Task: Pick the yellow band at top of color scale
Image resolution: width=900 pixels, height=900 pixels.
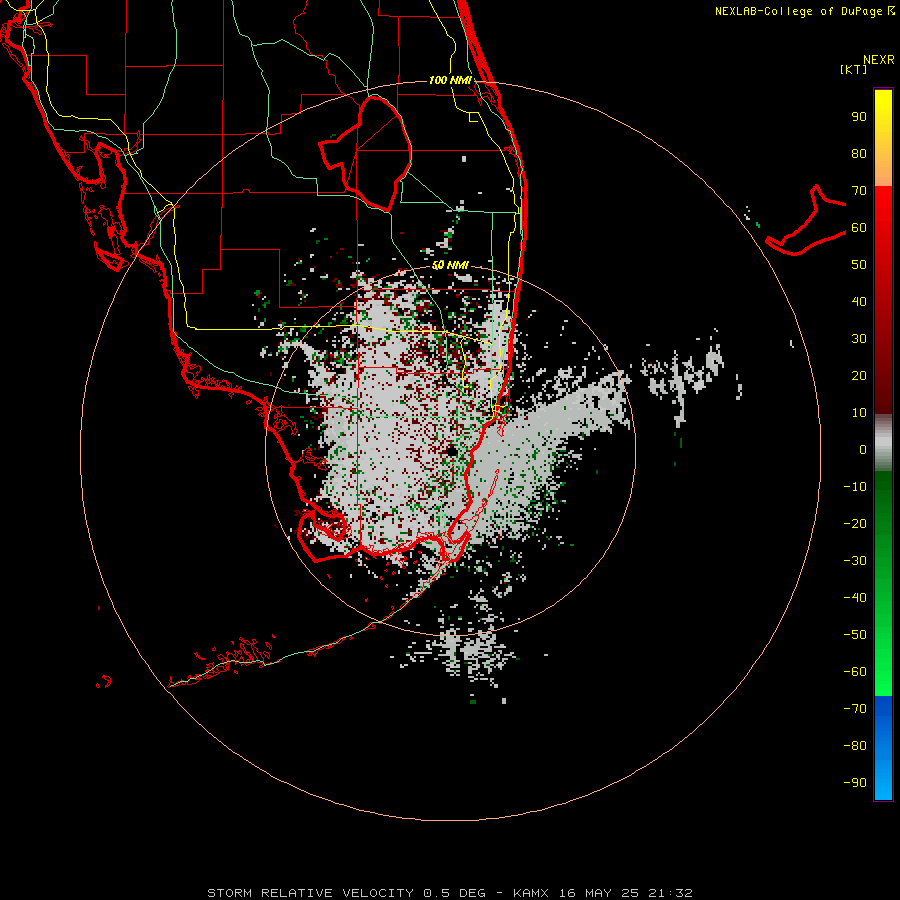Action: pyautogui.click(x=883, y=138)
